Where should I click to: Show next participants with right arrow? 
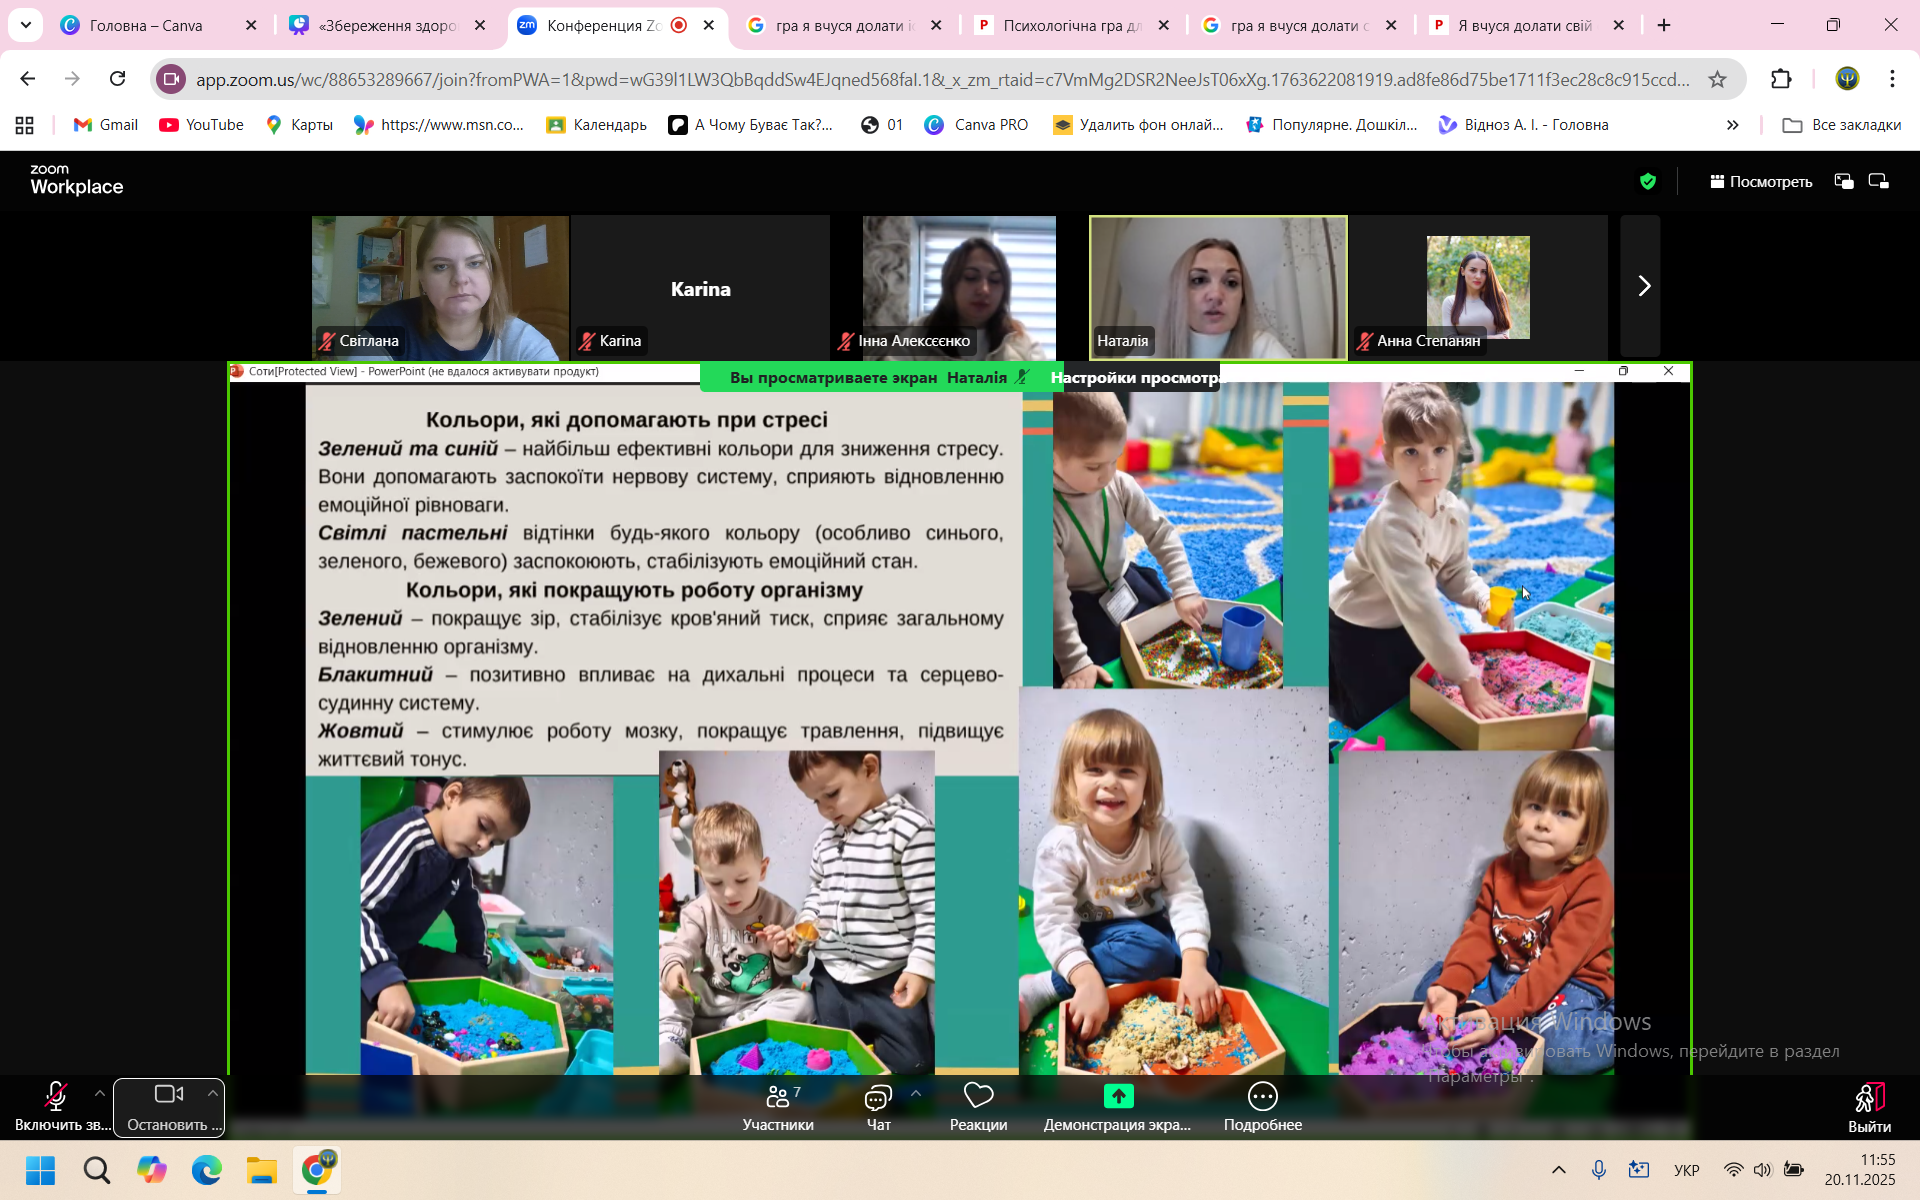coord(1643,287)
